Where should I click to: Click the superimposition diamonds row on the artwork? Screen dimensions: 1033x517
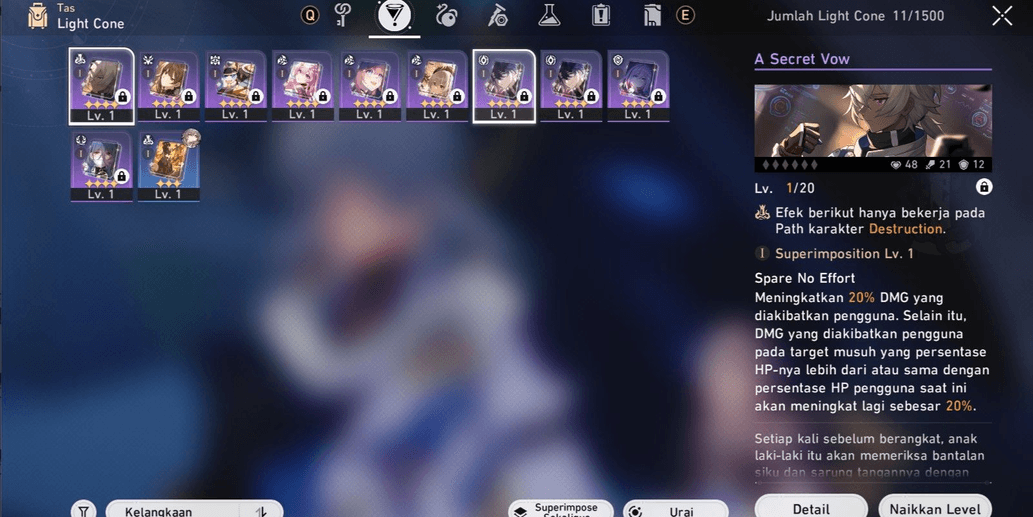pos(789,165)
